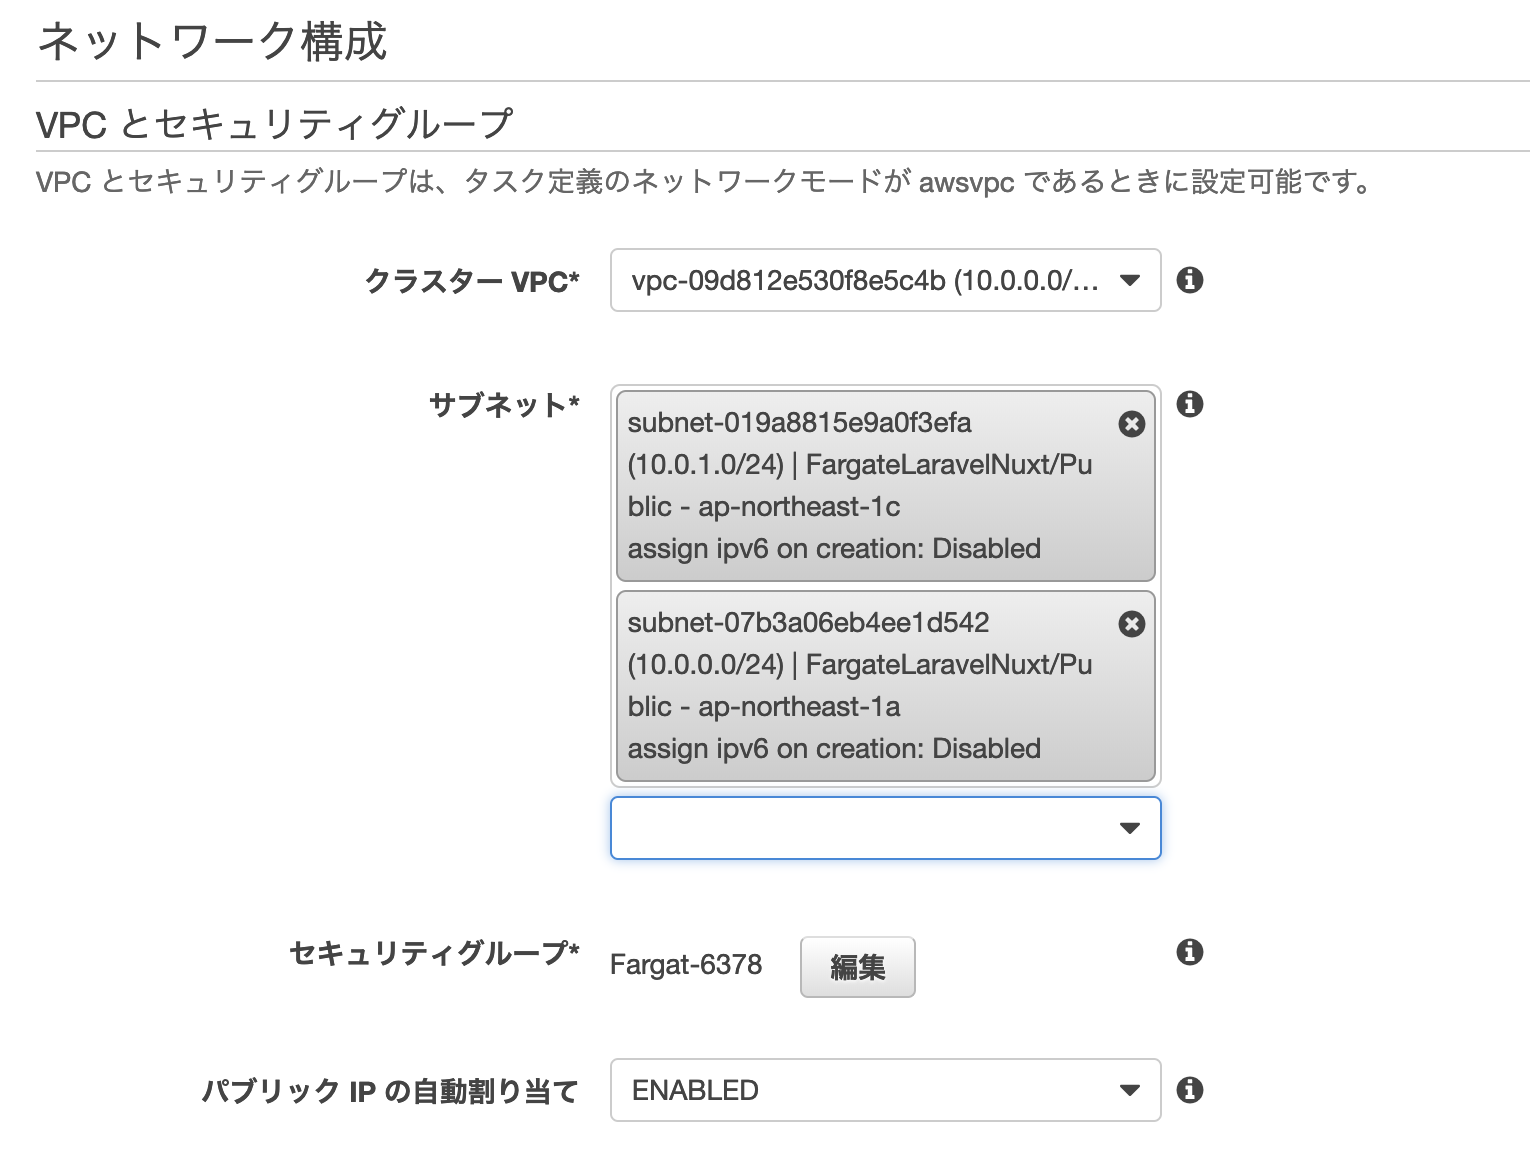
Task: Select the ap-northeast-1a subnet chip
Action: [x=860, y=686]
